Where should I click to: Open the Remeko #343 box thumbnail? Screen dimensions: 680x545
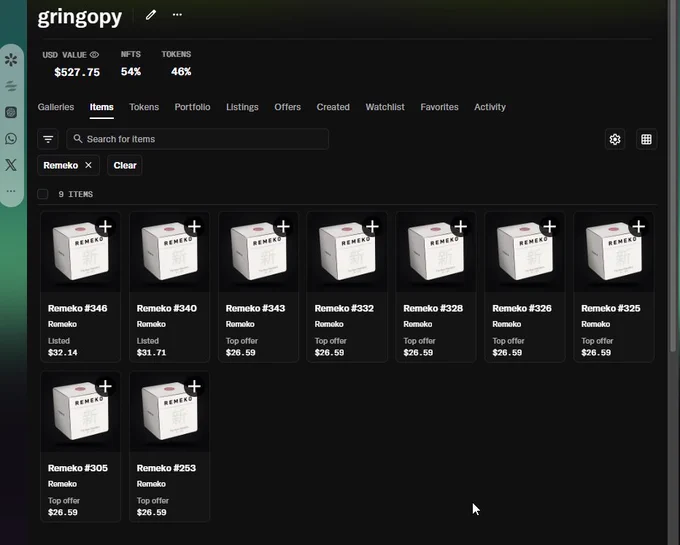258,251
